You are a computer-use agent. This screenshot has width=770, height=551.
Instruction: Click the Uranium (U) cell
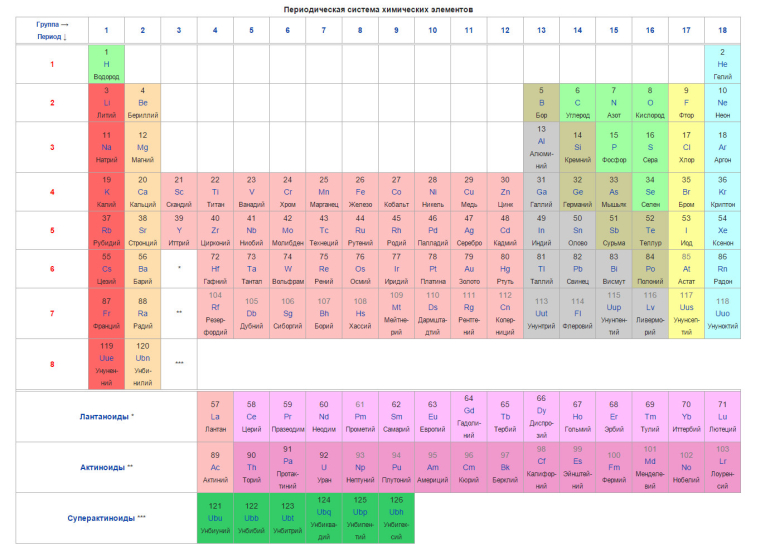click(x=324, y=468)
